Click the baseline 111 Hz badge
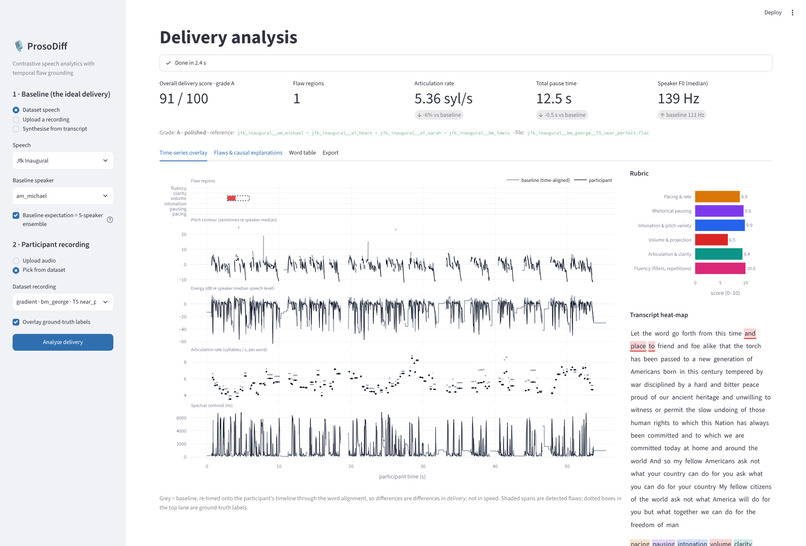 [x=682, y=115]
